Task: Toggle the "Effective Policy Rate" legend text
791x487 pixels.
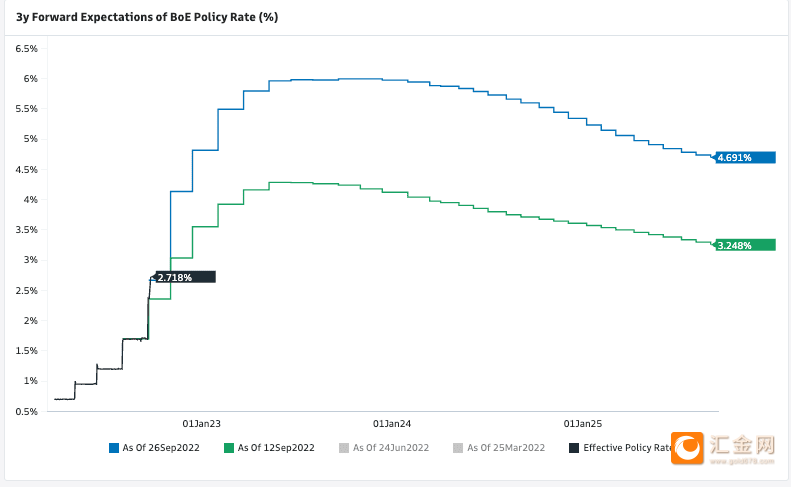Action: (x=627, y=448)
